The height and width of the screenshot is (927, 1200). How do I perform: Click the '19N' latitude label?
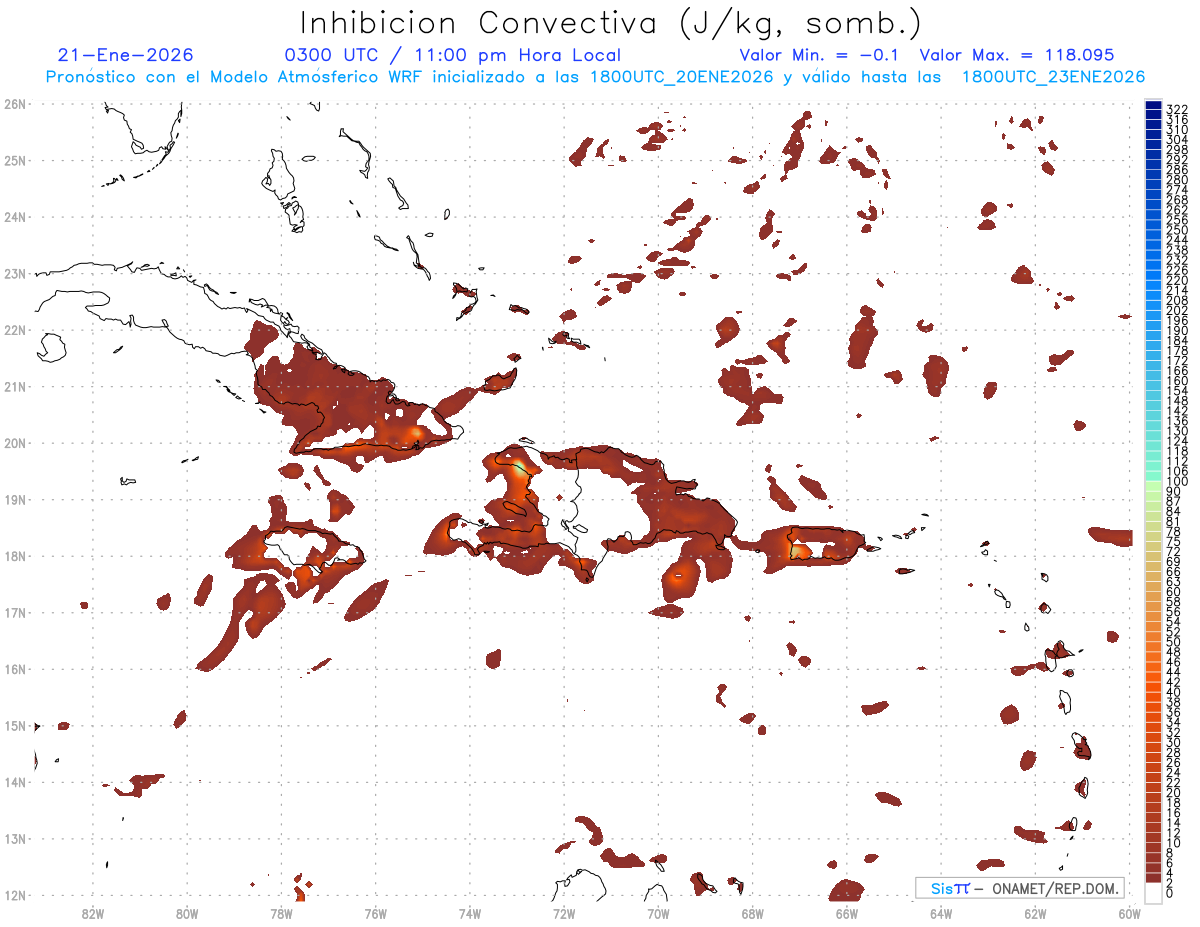pyautogui.click(x=15, y=499)
